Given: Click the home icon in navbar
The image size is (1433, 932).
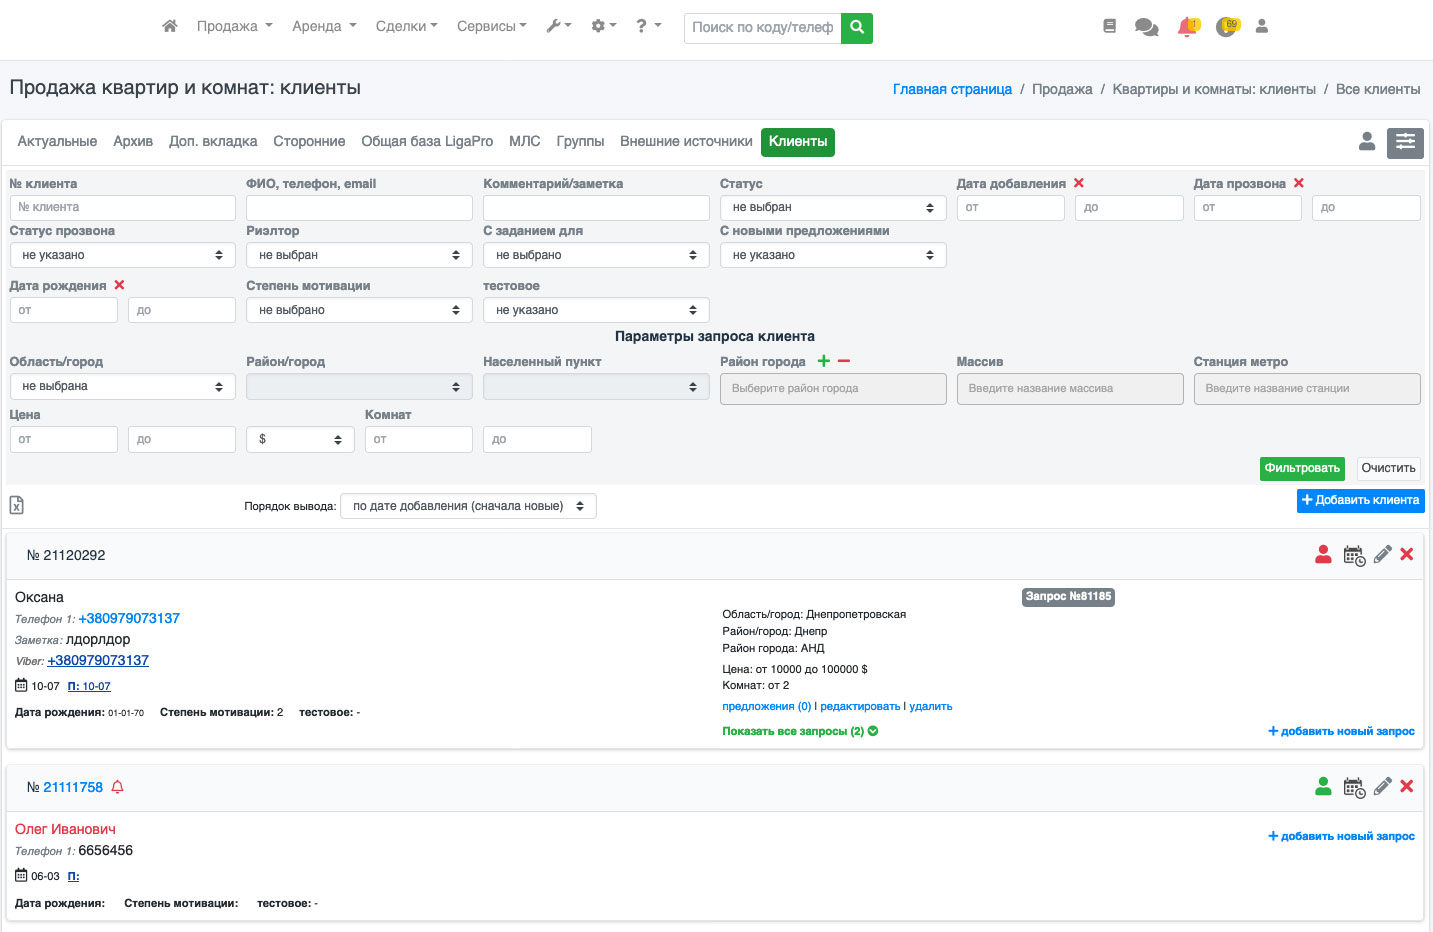Looking at the screenshot, I should click(x=170, y=26).
